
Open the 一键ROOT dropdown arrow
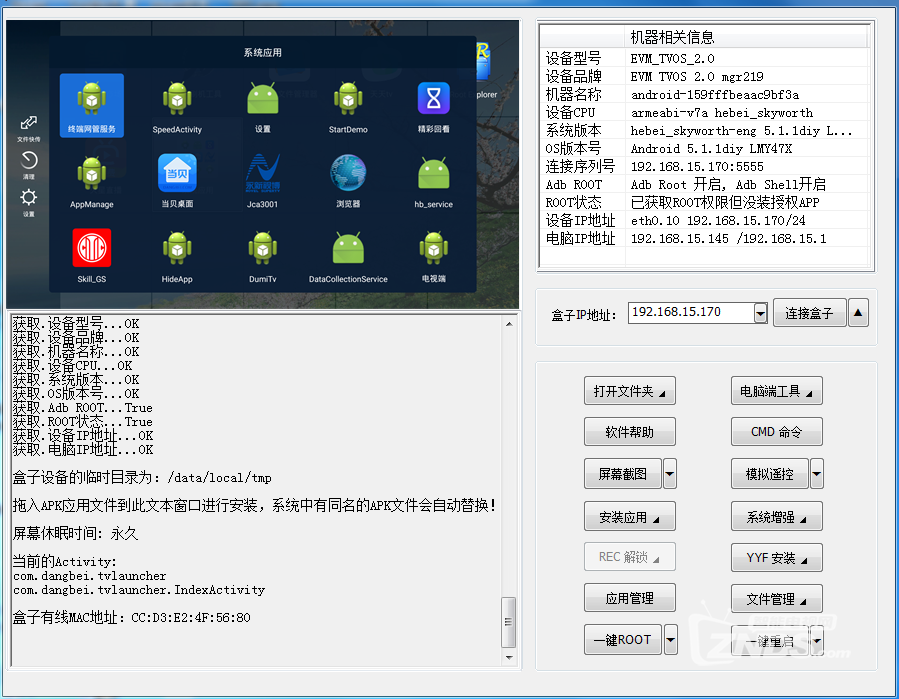tap(670, 639)
